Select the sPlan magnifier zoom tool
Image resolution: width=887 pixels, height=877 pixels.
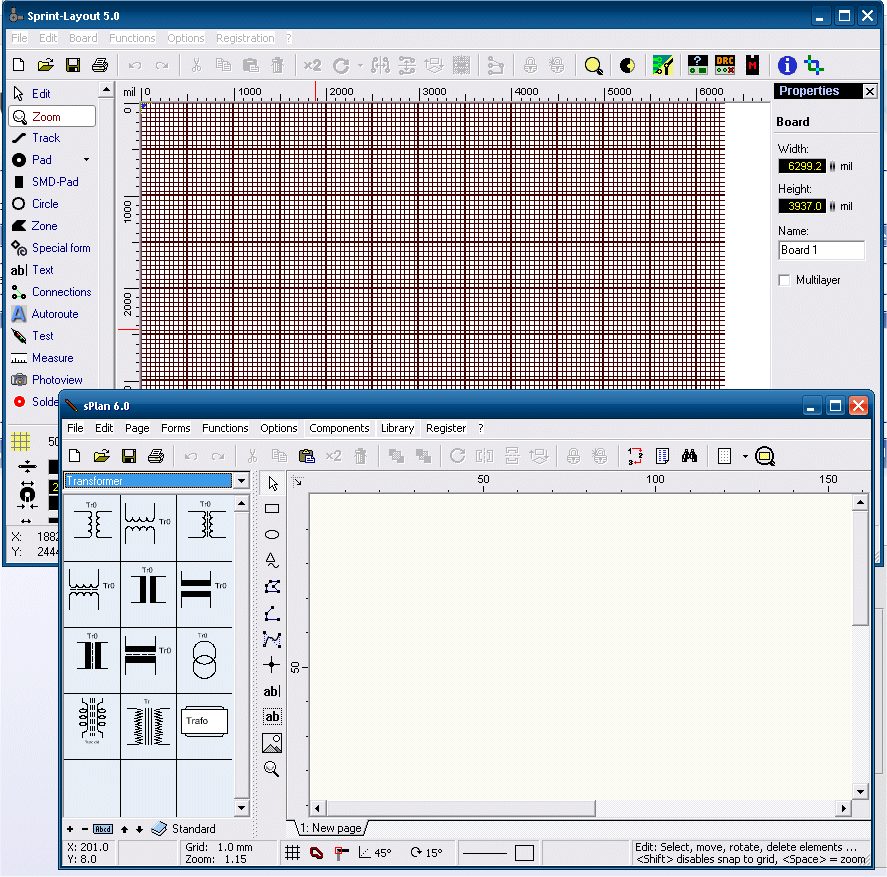272,769
